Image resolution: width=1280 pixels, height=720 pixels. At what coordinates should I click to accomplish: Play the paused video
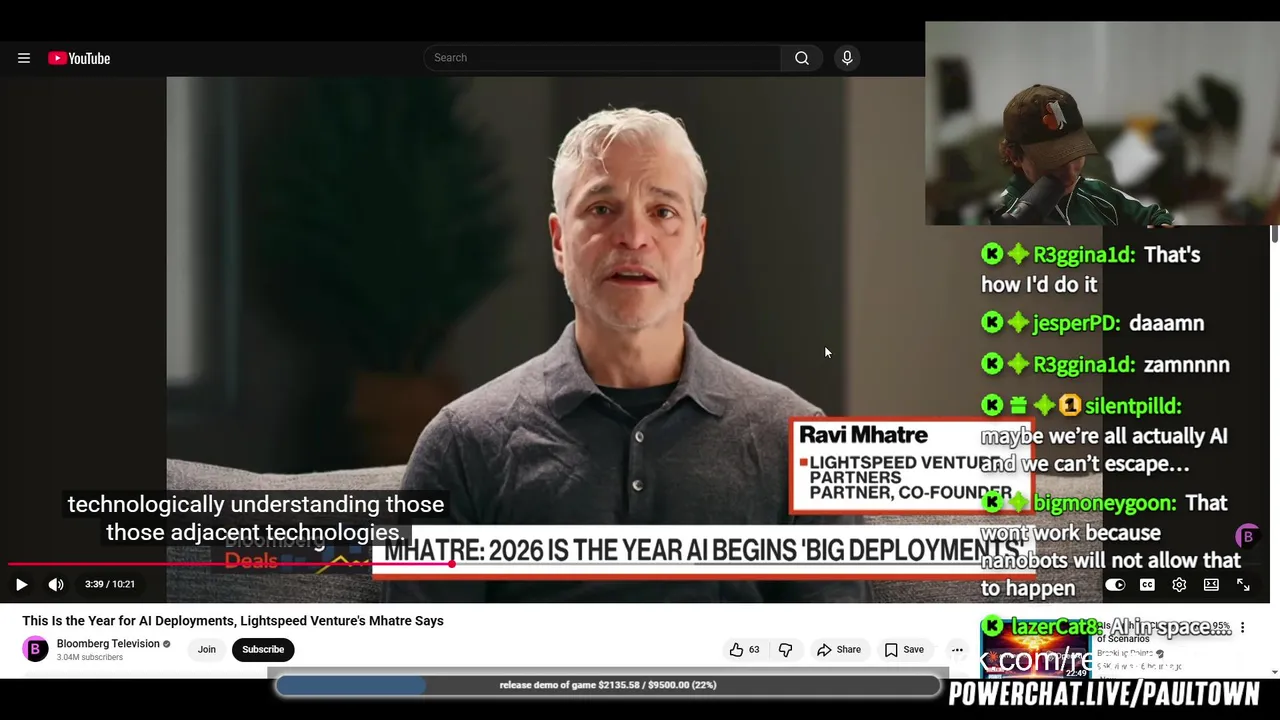tap(21, 584)
